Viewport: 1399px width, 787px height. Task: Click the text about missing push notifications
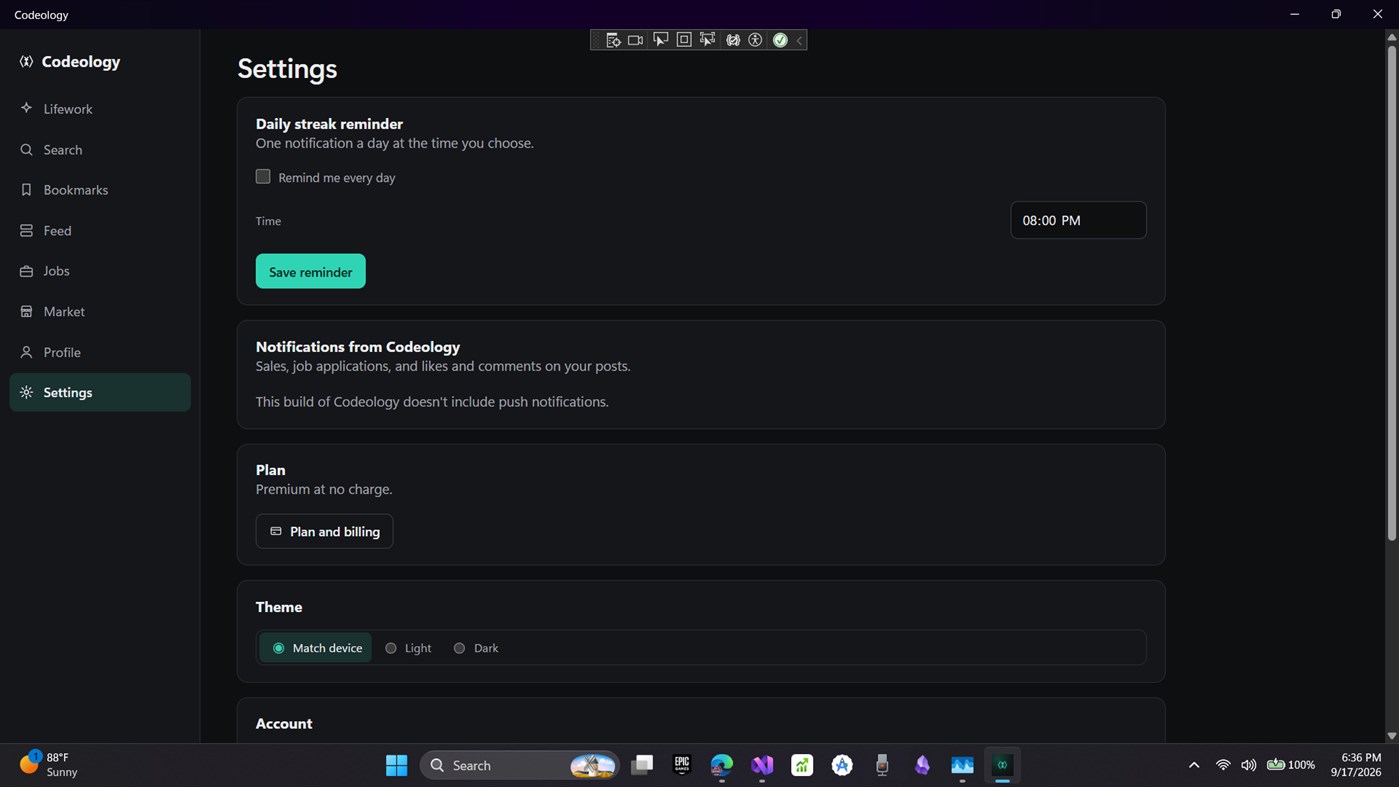pyautogui.click(x=432, y=402)
